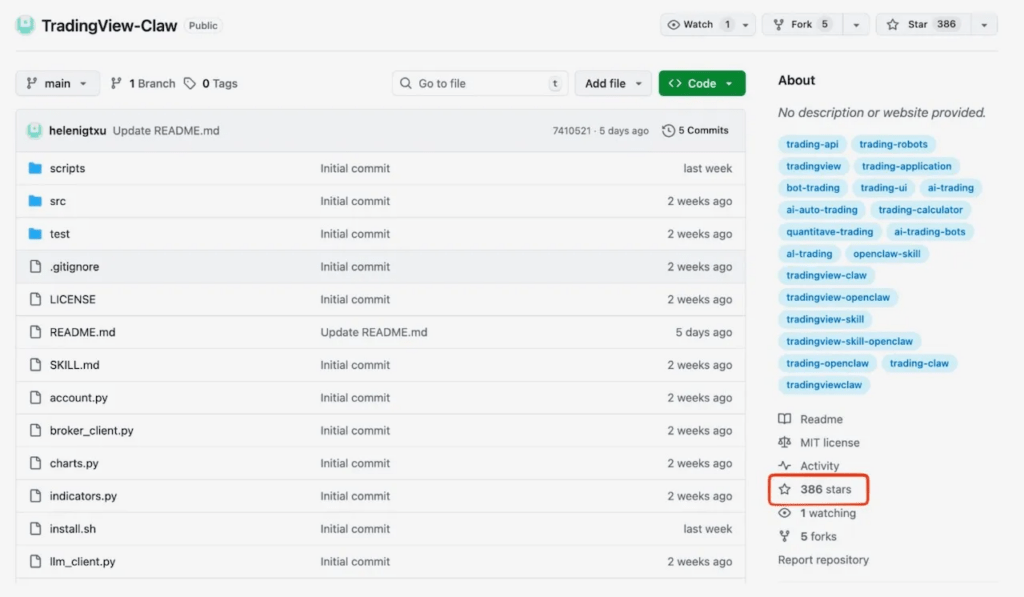The height and width of the screenshot is (597, 1024).
Task: Click the commit history clock icon
Action: pos(669,131)
